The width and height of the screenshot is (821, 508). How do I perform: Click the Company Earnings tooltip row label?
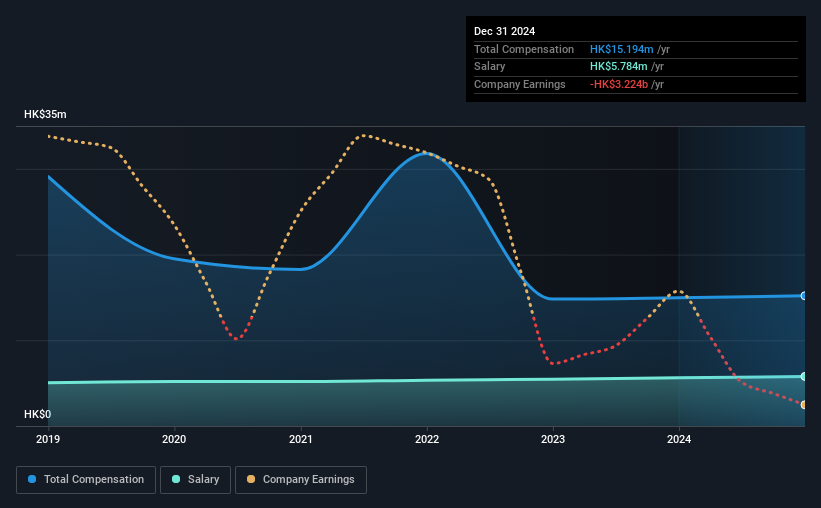click(x=519, y=84)
